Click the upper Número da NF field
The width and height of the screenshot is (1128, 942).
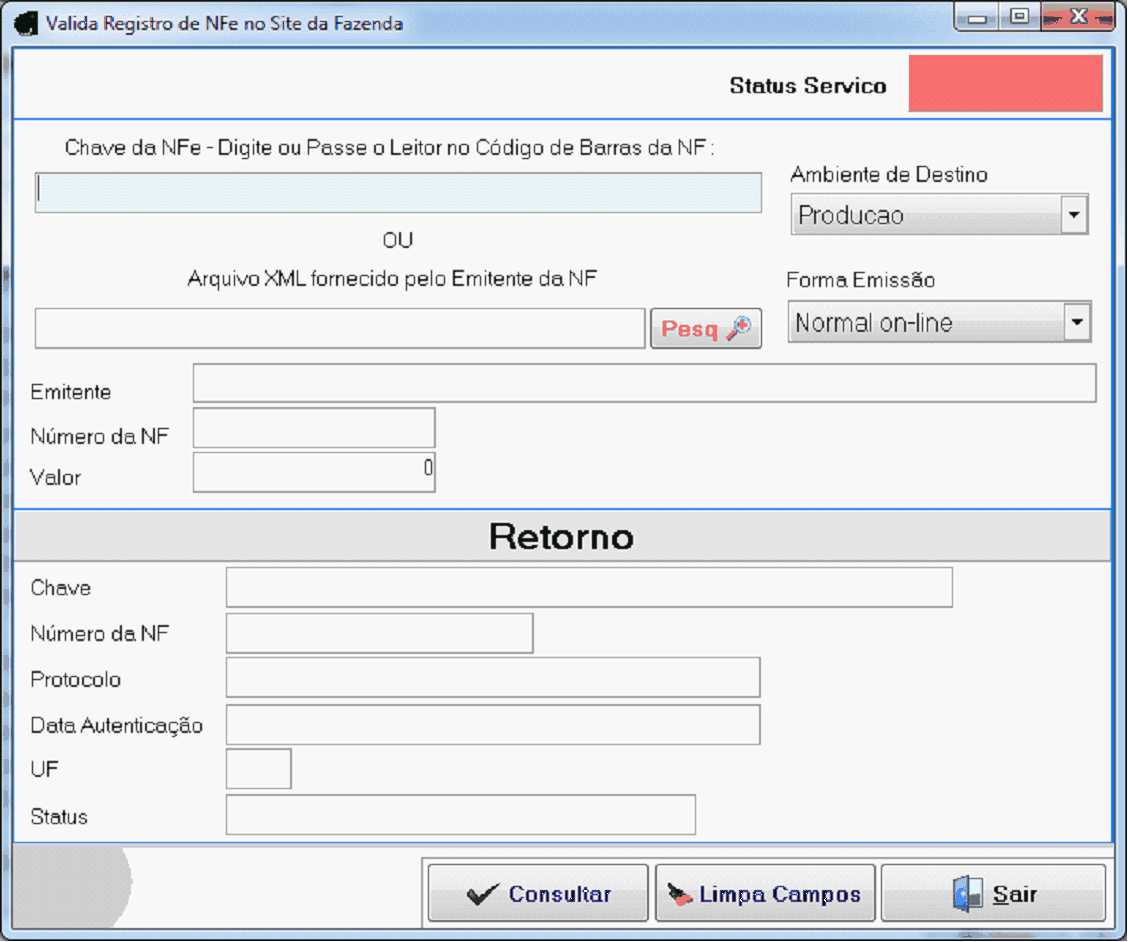[x=314, y=428]
